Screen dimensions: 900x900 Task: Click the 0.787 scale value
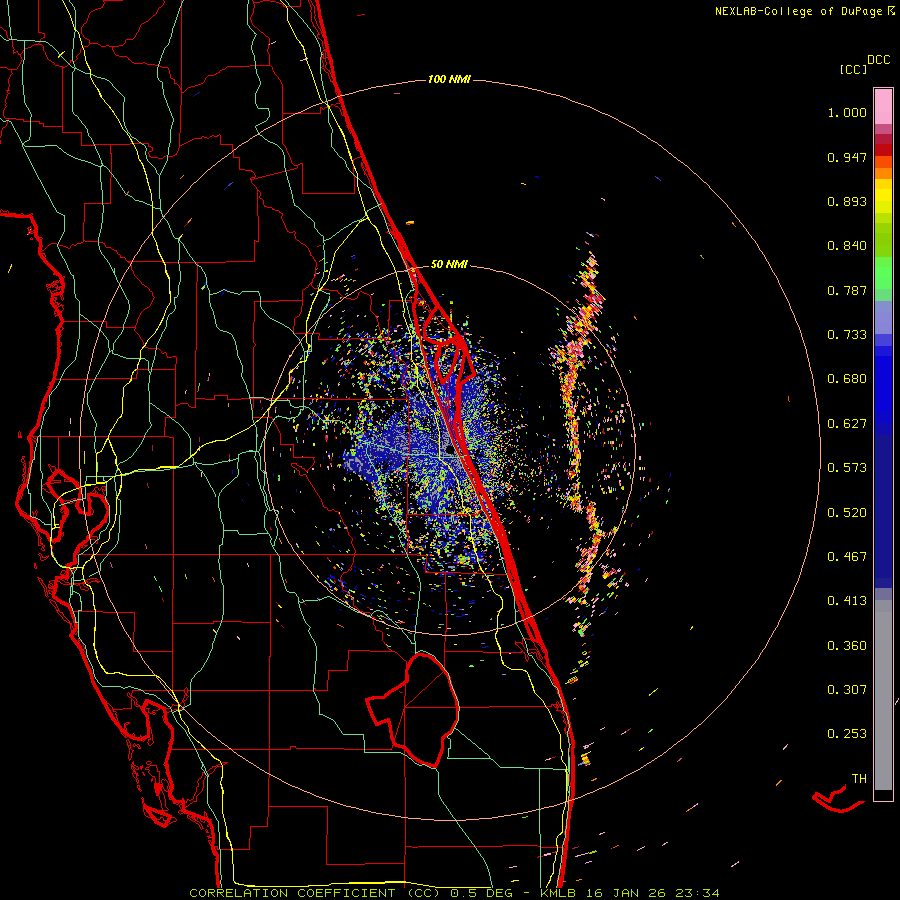tap(847, 290)
